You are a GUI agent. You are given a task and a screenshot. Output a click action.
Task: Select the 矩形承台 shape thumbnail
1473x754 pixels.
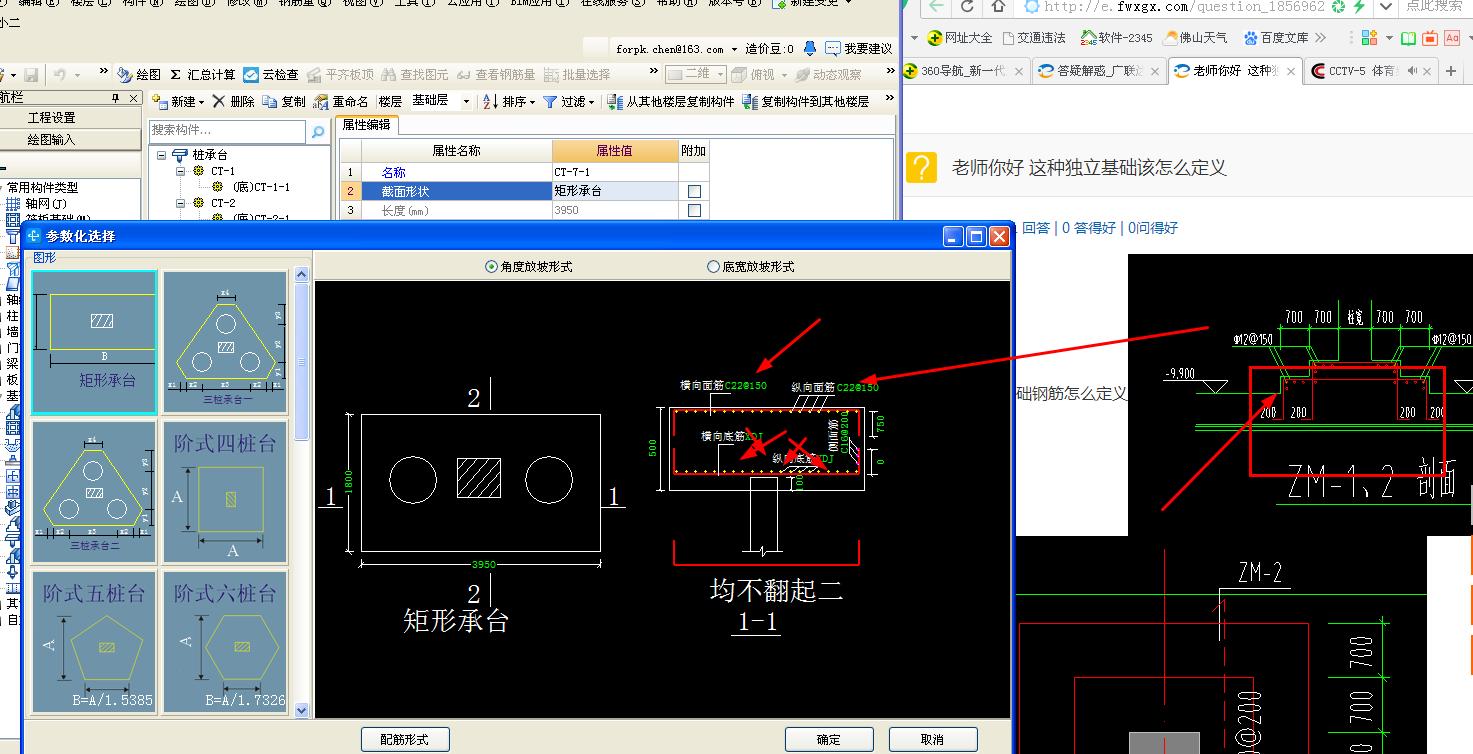[x=94, y=342]
